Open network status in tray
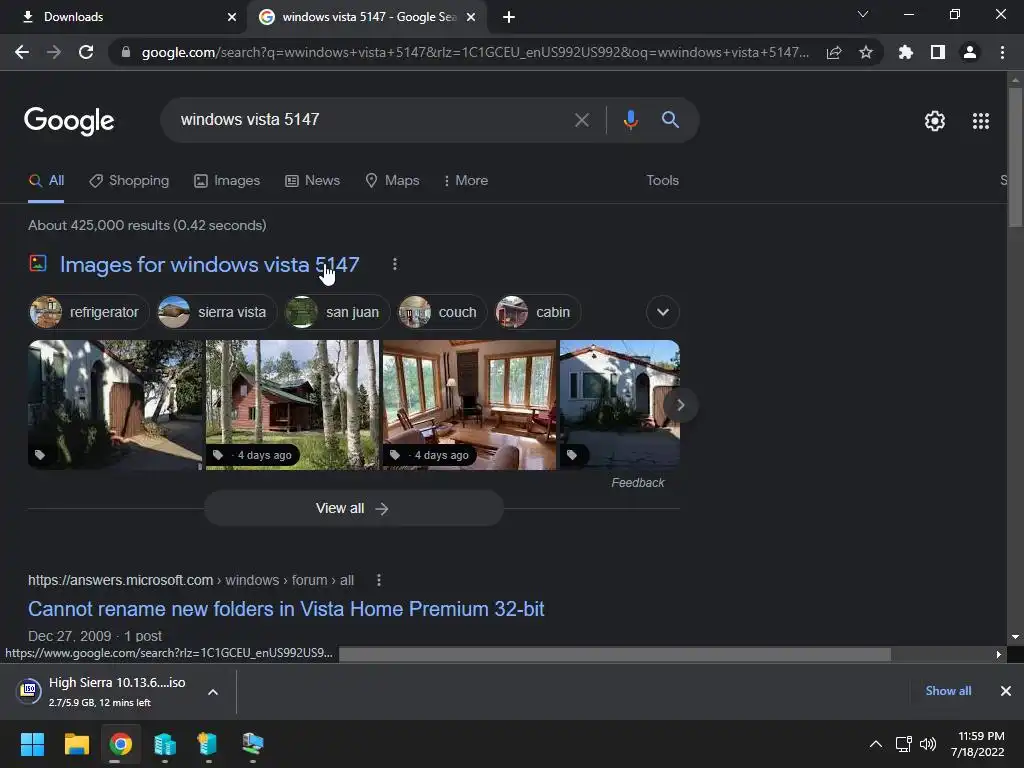The height and width of the screenshot is (768, 1024). coord(903,744)
